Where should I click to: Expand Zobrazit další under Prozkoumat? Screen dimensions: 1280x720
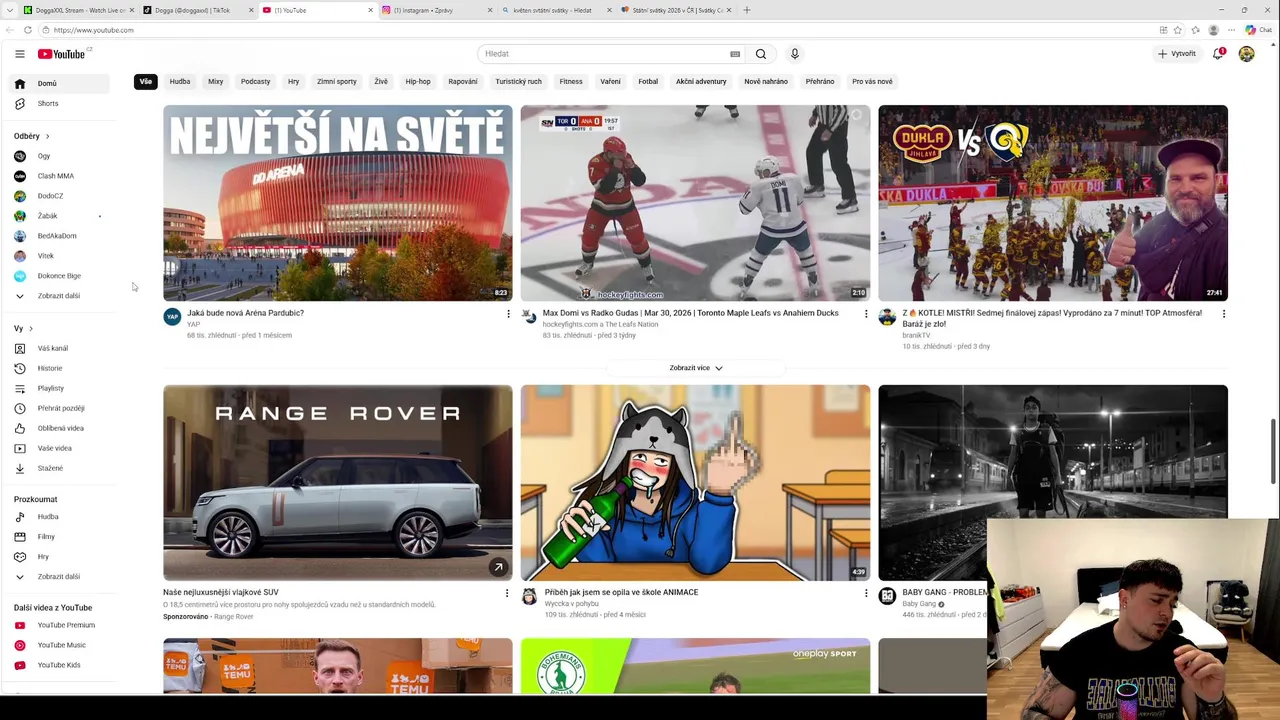(58, 577)
